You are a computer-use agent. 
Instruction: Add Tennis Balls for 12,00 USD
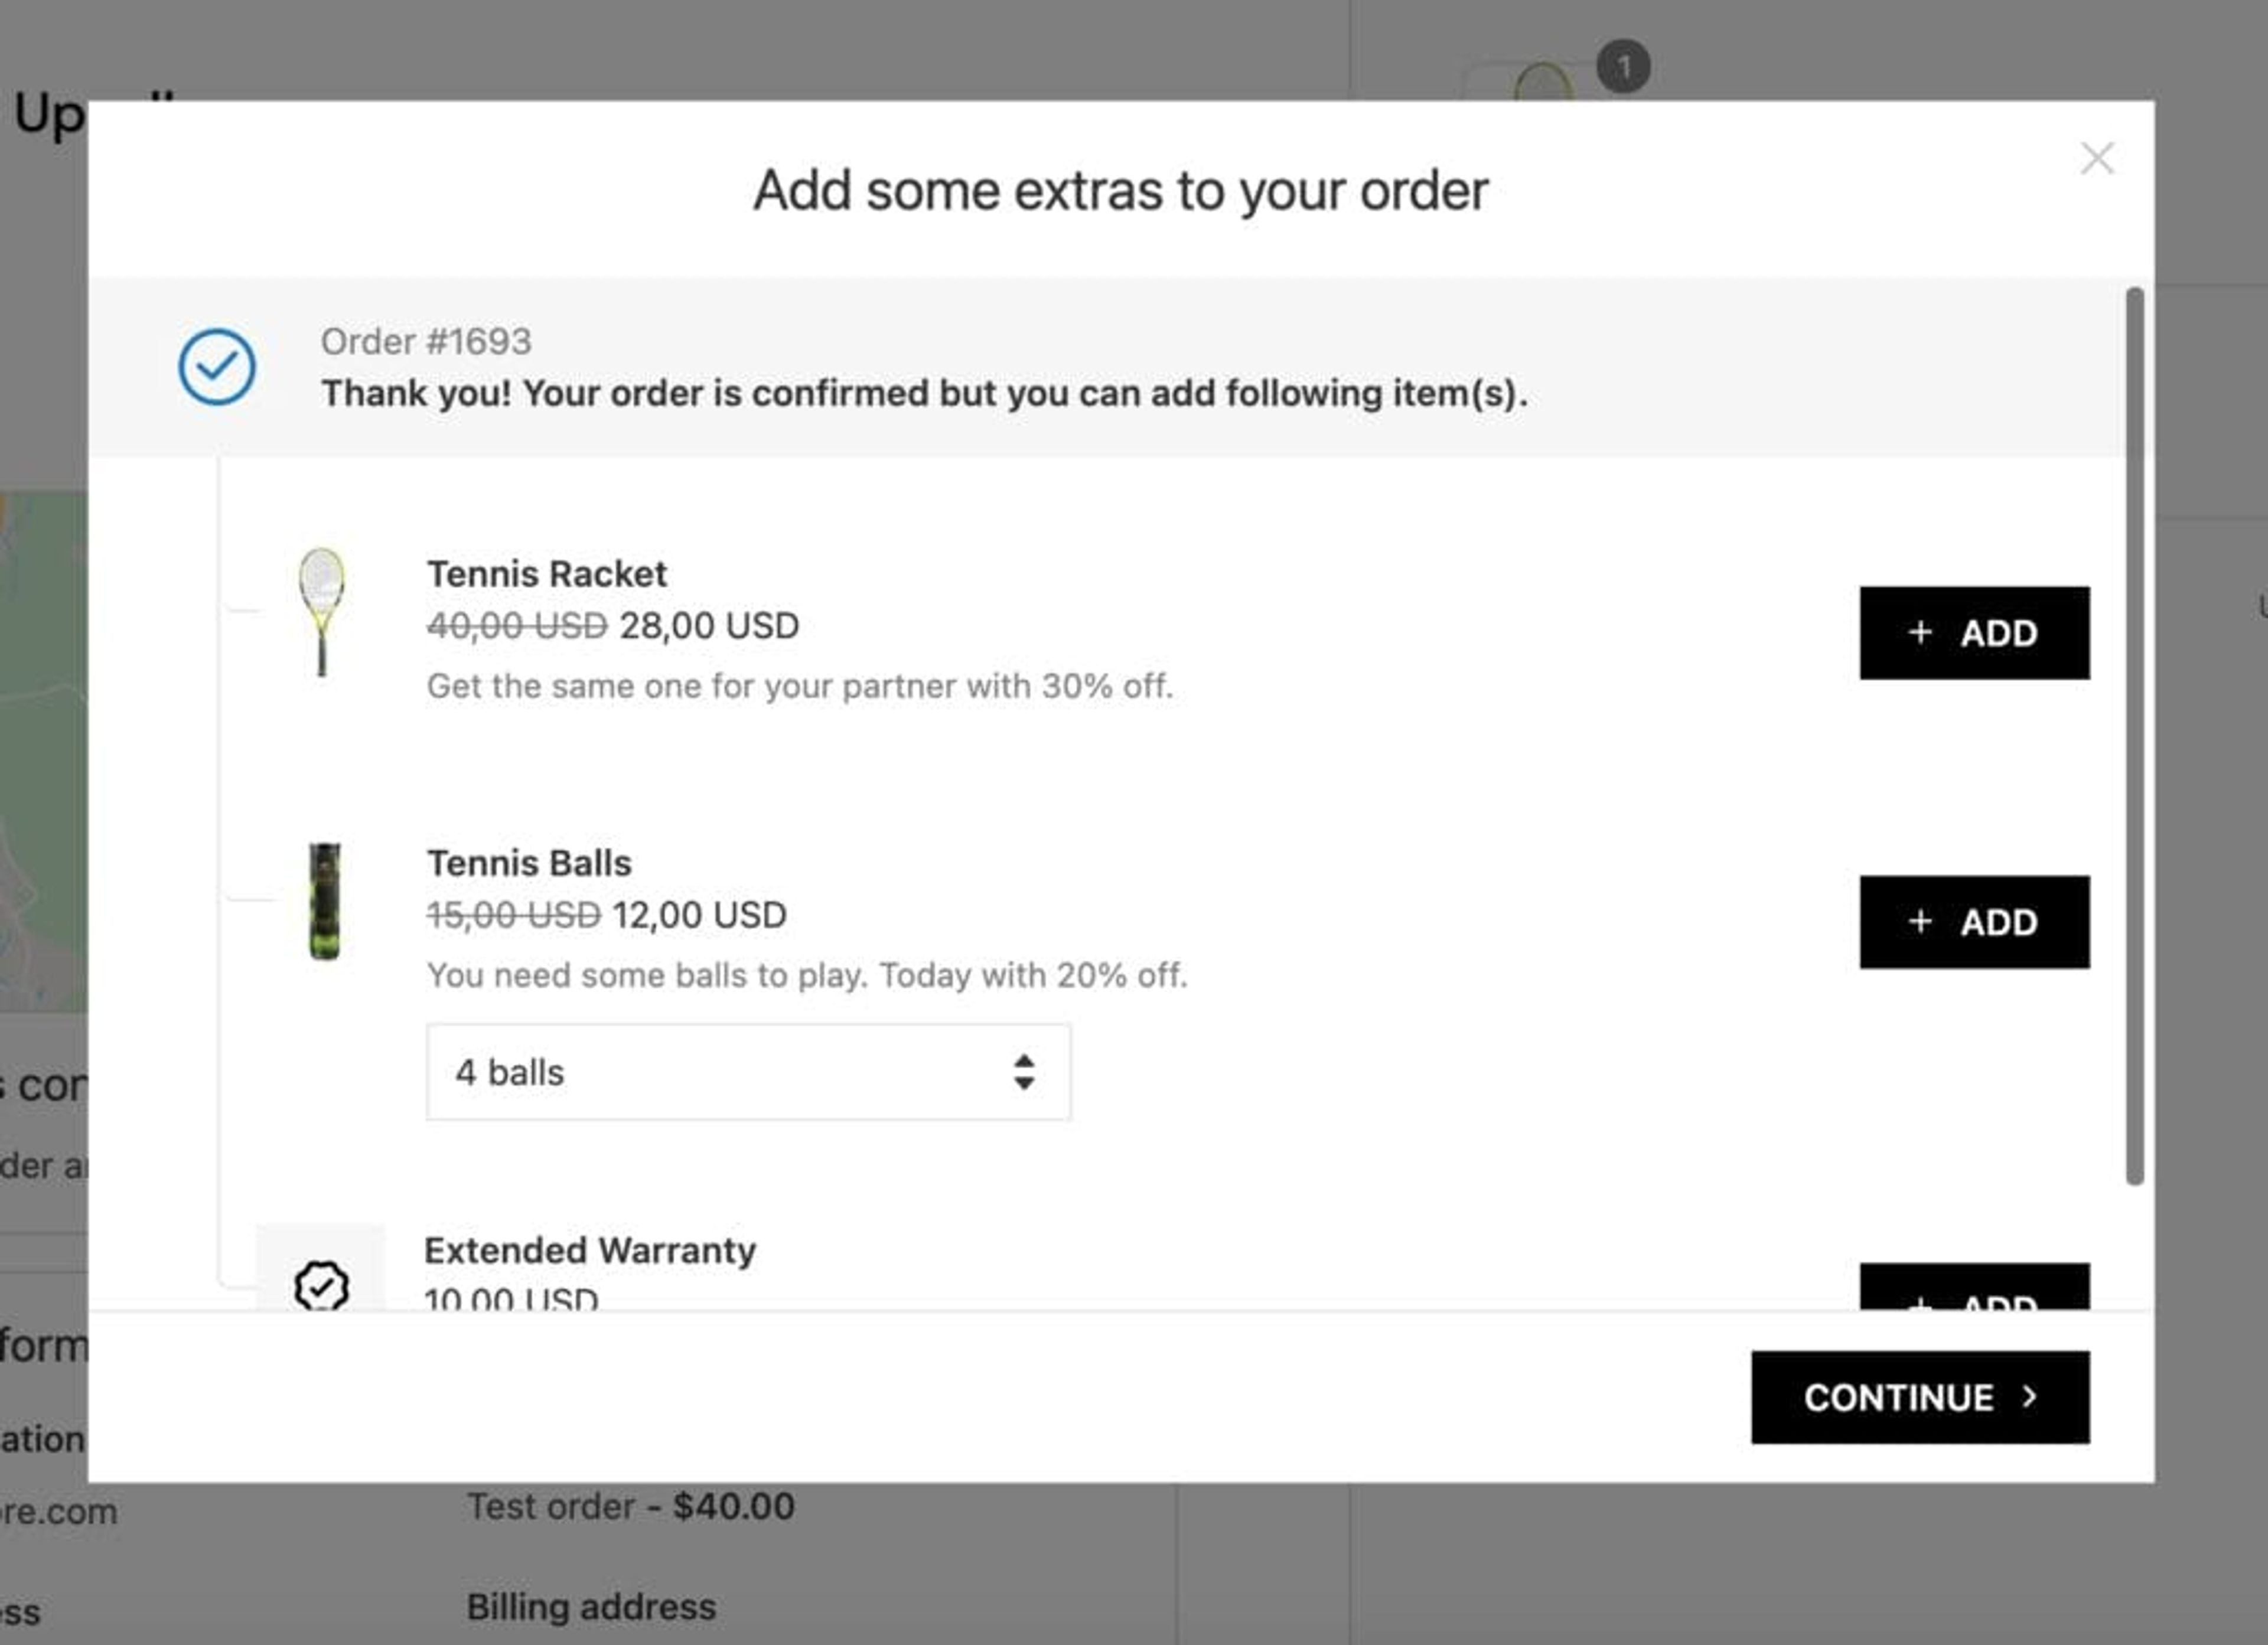pyautogui.click(x=1974, y=922)
